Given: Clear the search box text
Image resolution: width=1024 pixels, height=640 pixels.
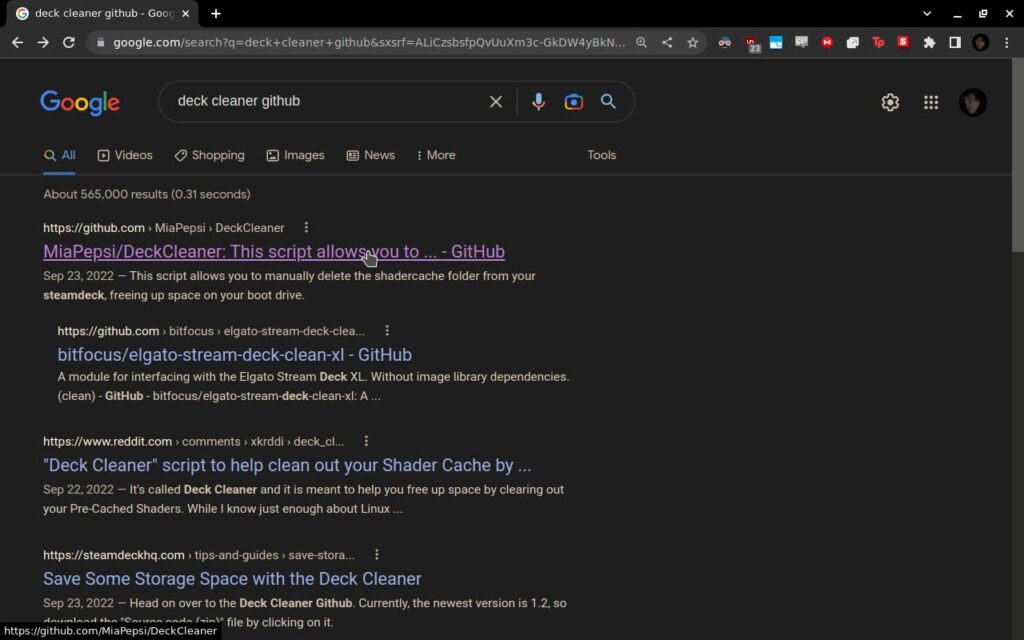Looking at the screenshot, I should pyautogui.click(x=496, y=101).
